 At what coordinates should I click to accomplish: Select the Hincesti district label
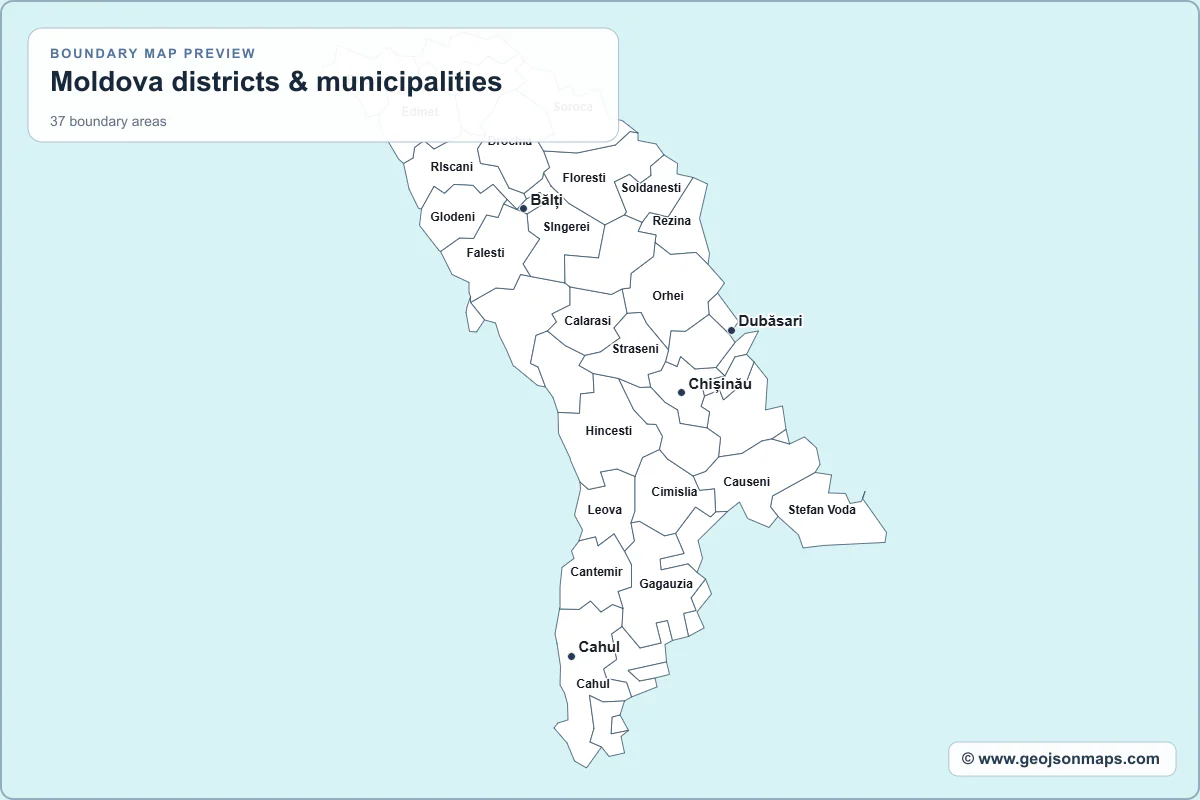(609, 431)
